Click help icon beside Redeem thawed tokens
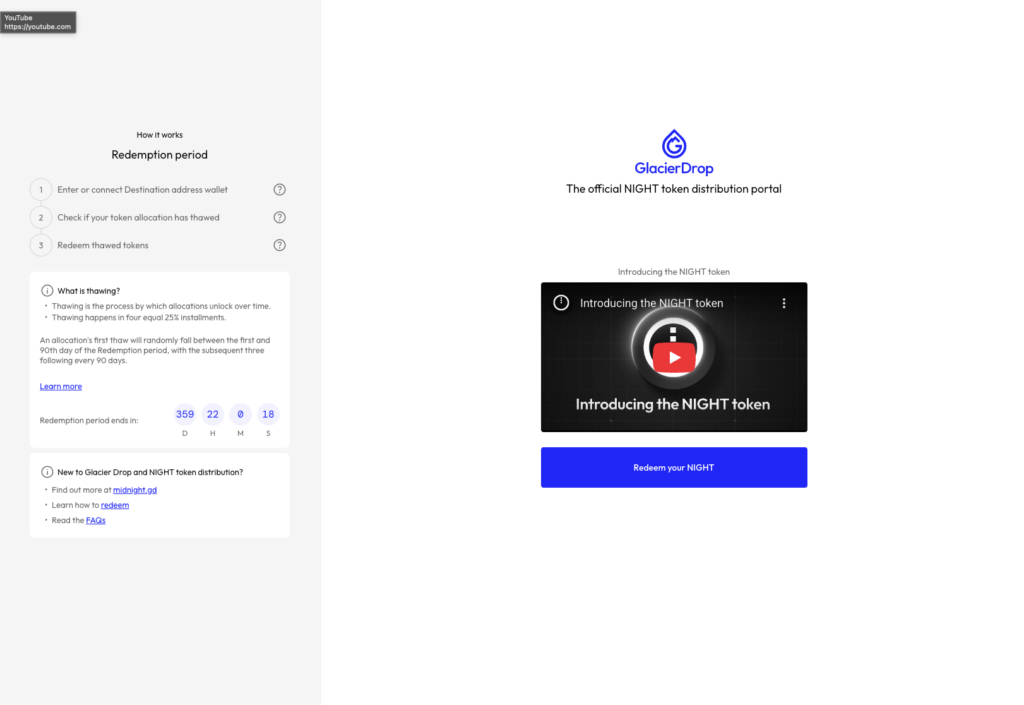 (x=280, y=245)
